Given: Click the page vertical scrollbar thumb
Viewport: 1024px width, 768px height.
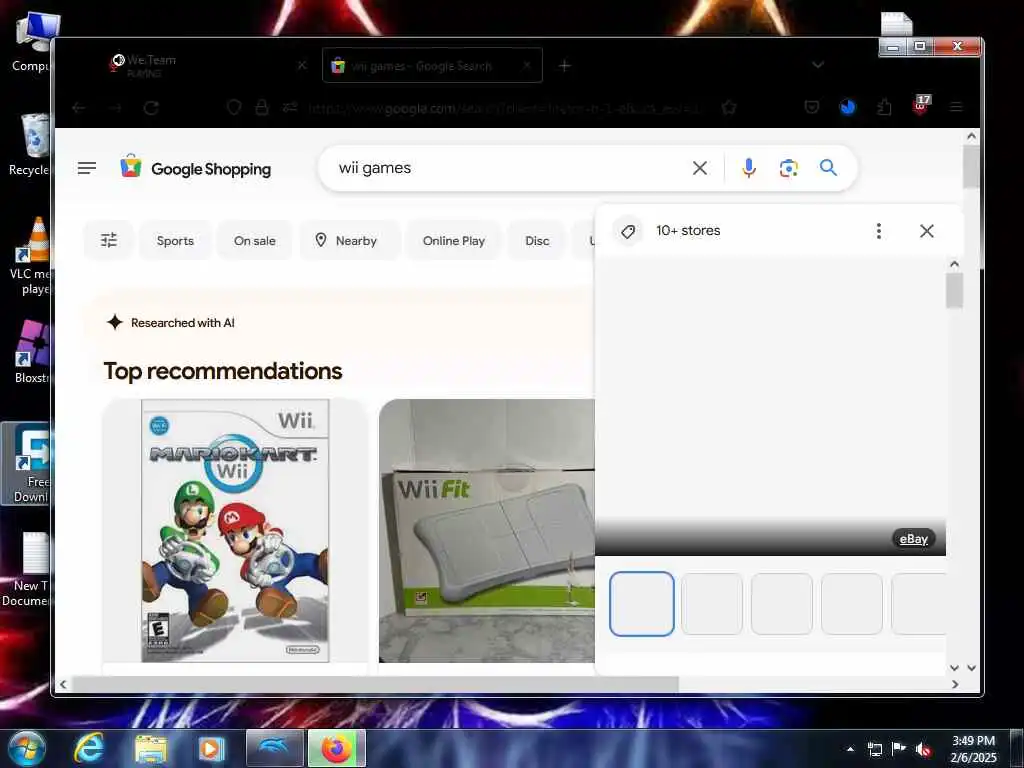Looking at the screenshot, I should [971, 166].
